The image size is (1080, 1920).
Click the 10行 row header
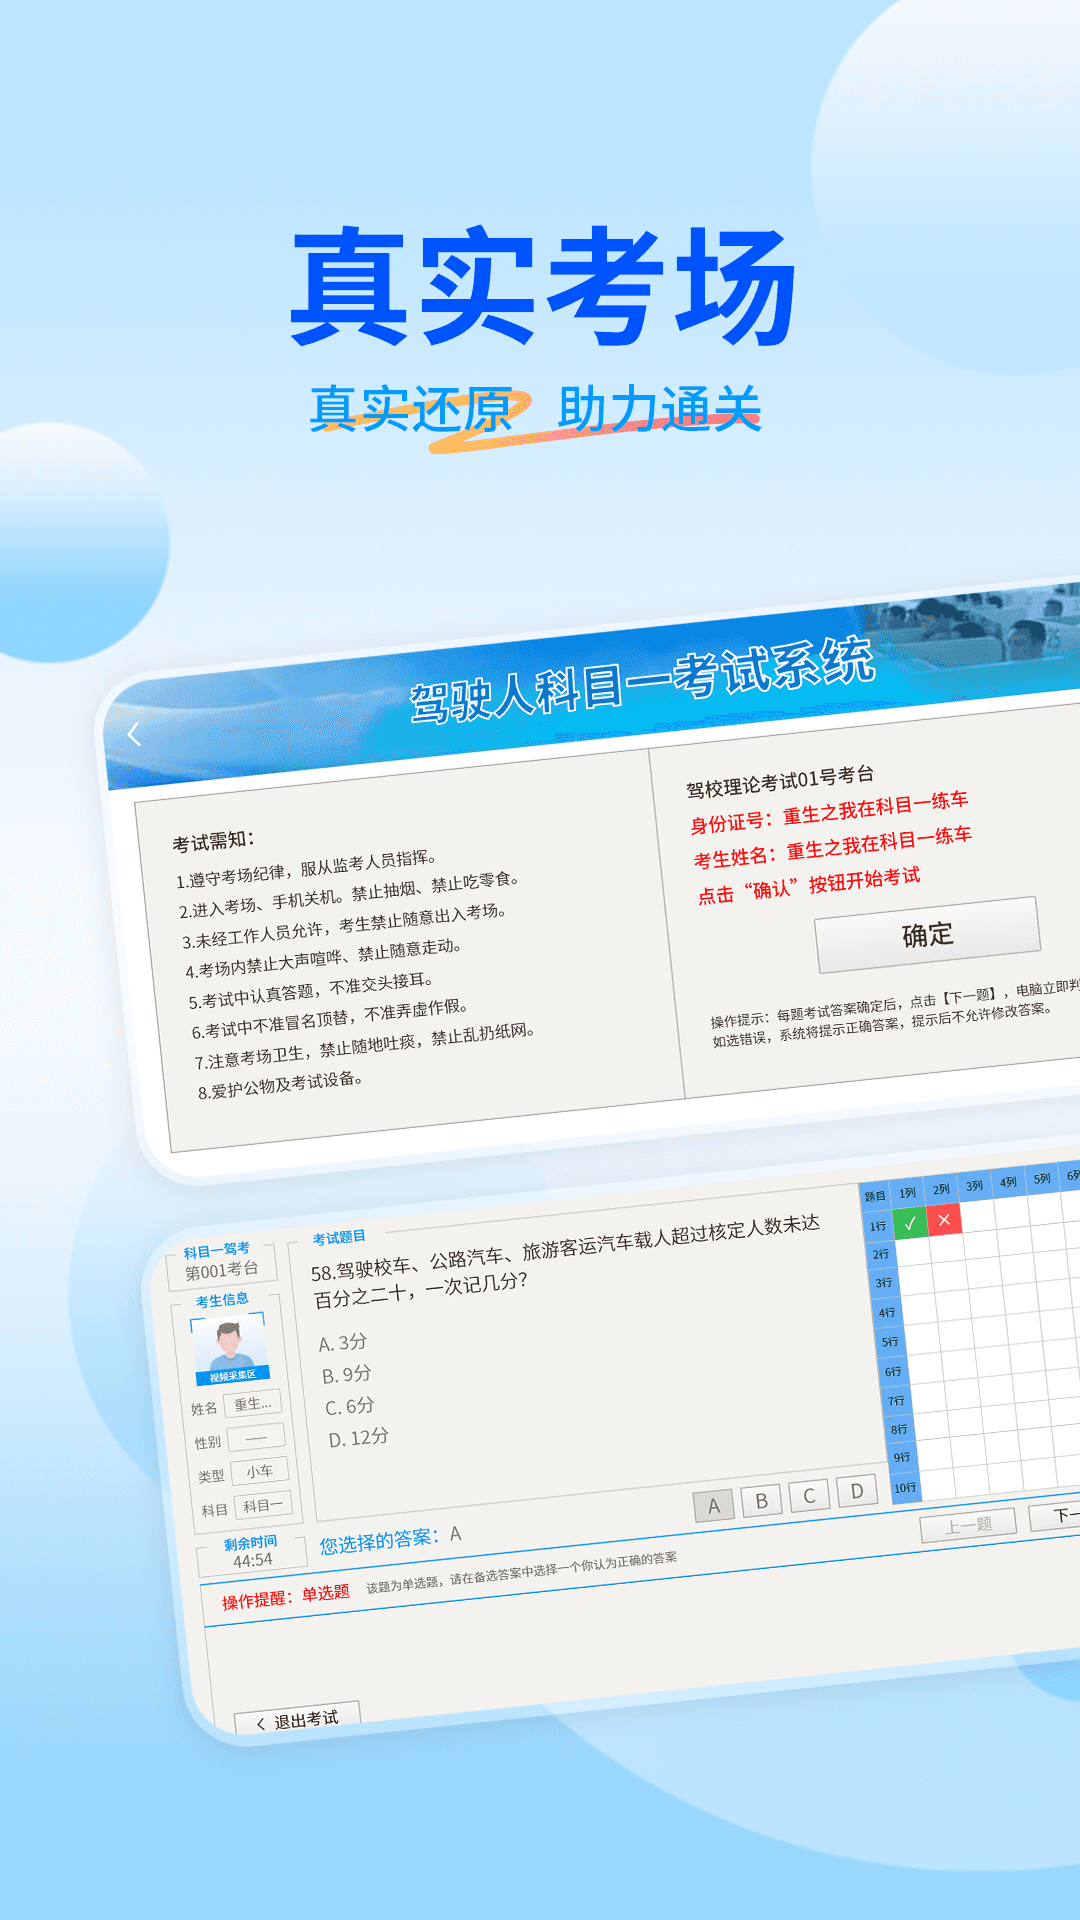click(905, 1488)
